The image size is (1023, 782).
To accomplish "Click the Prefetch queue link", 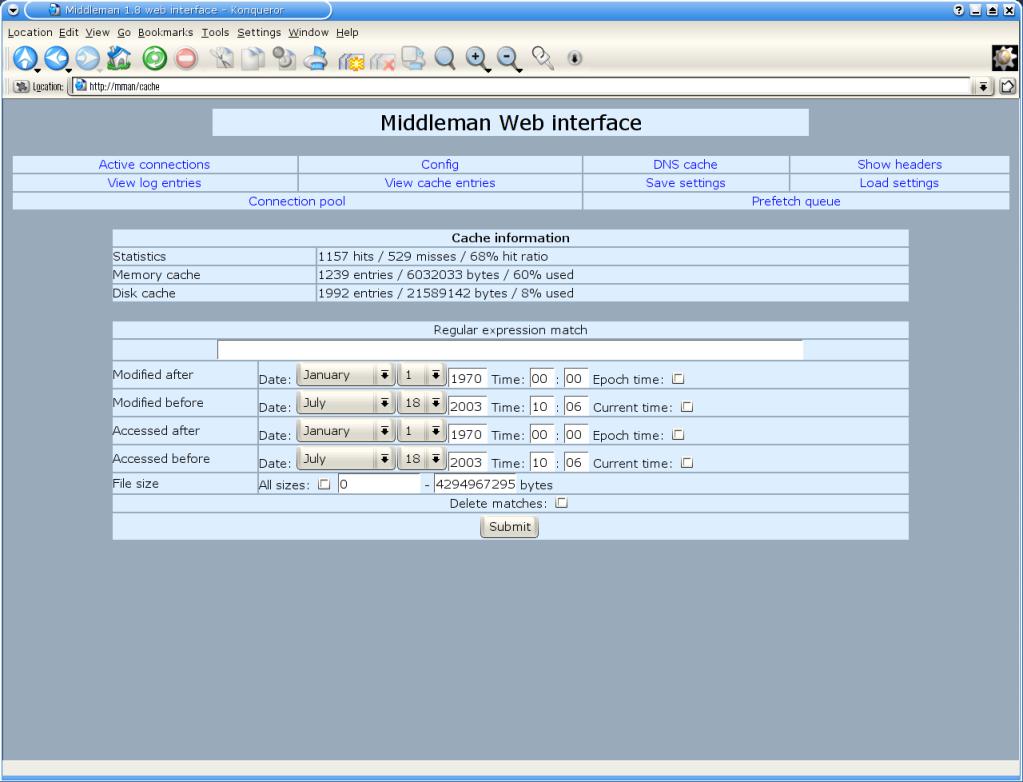I will pyautogui.click(x=796, y=201).
